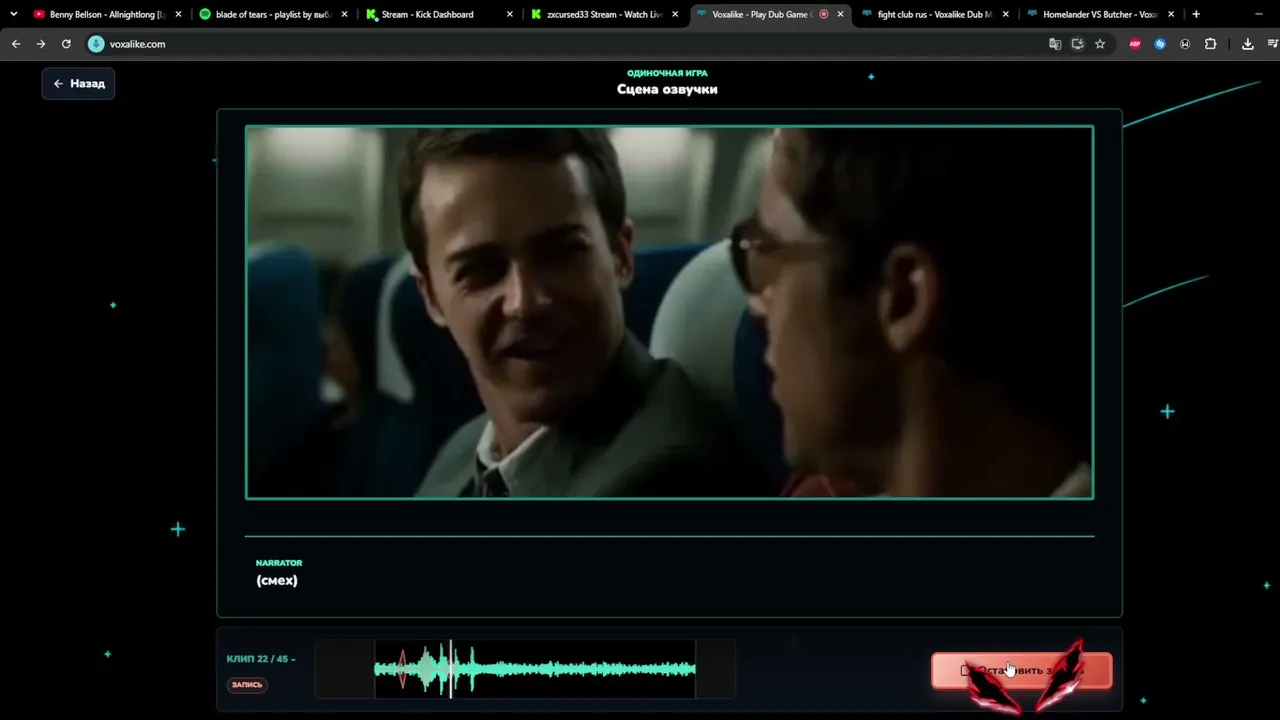Viewport: 1280px width, 720px height.
Task: Click the КЛИП 22 / 45 counter
Action: click(261, 659)
